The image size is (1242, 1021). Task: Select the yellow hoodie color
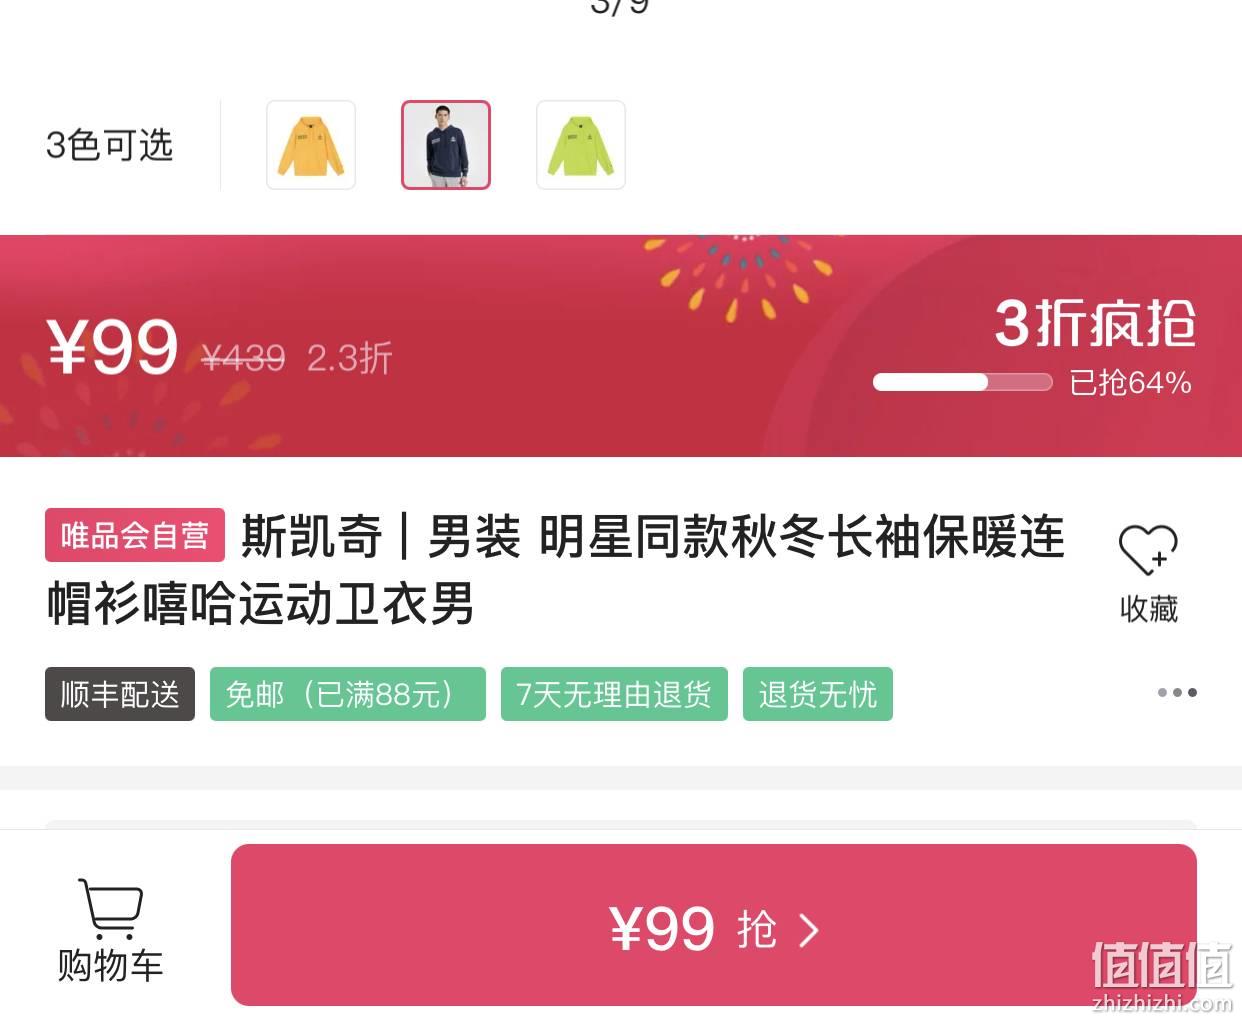pos(311,145)
